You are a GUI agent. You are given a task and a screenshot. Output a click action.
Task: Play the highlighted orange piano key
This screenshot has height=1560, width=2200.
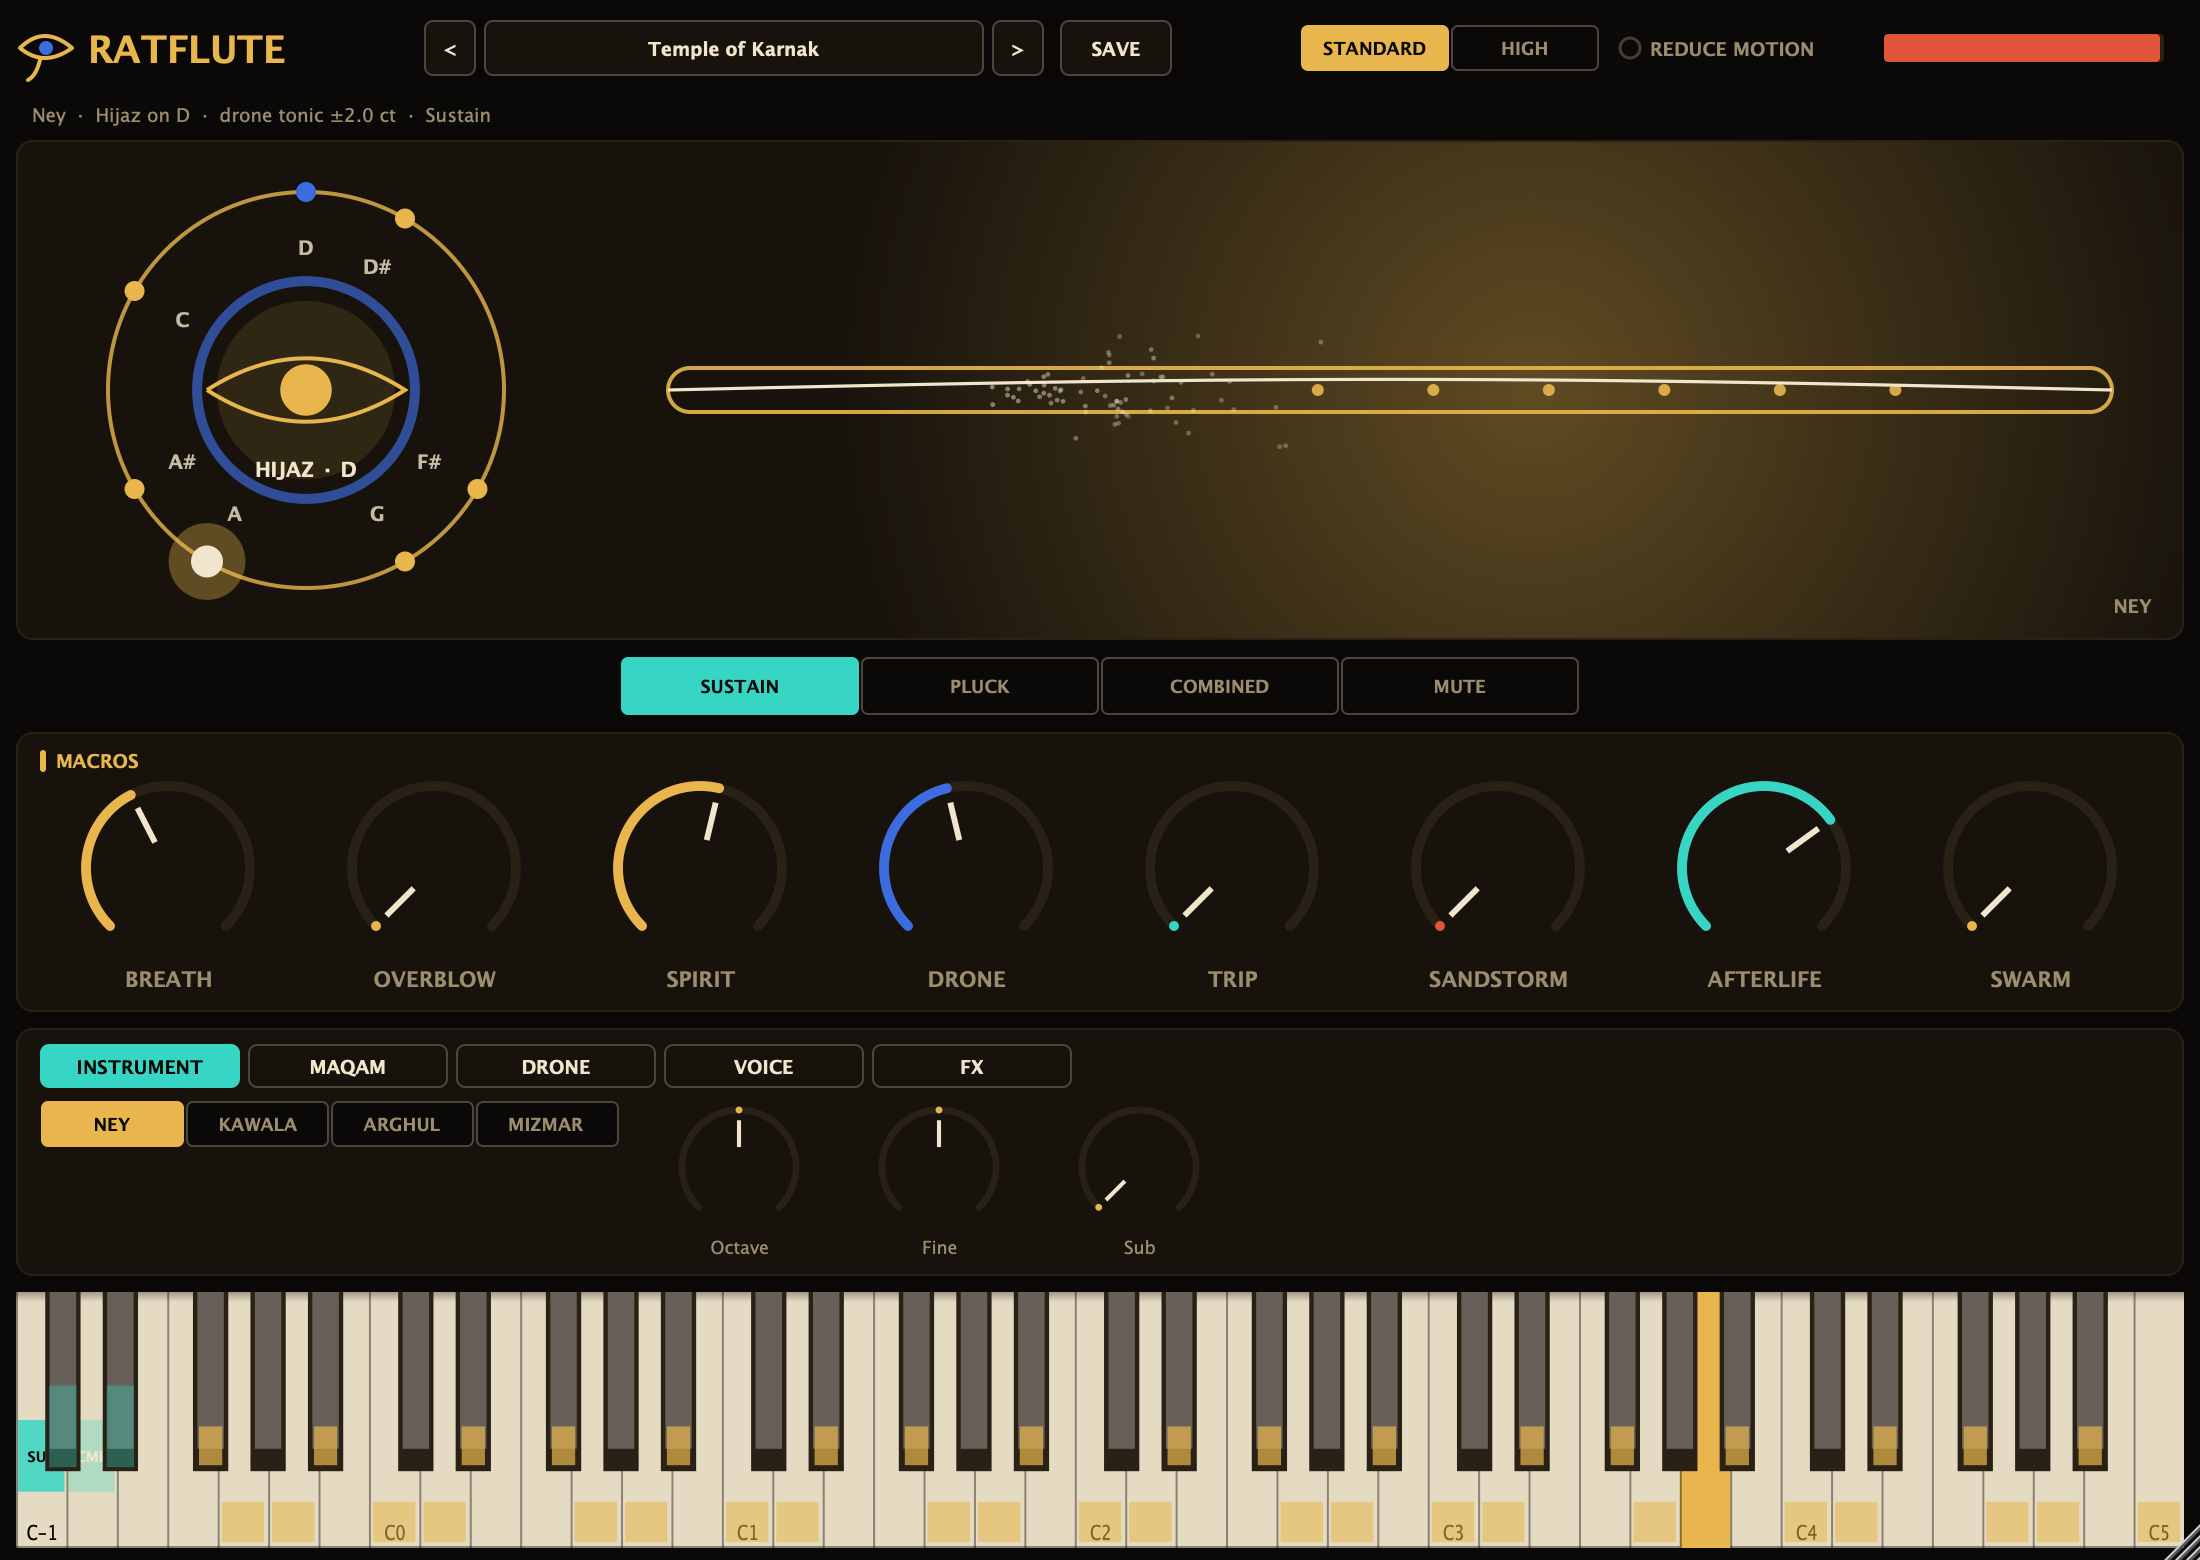[x=1706, y=1500]
